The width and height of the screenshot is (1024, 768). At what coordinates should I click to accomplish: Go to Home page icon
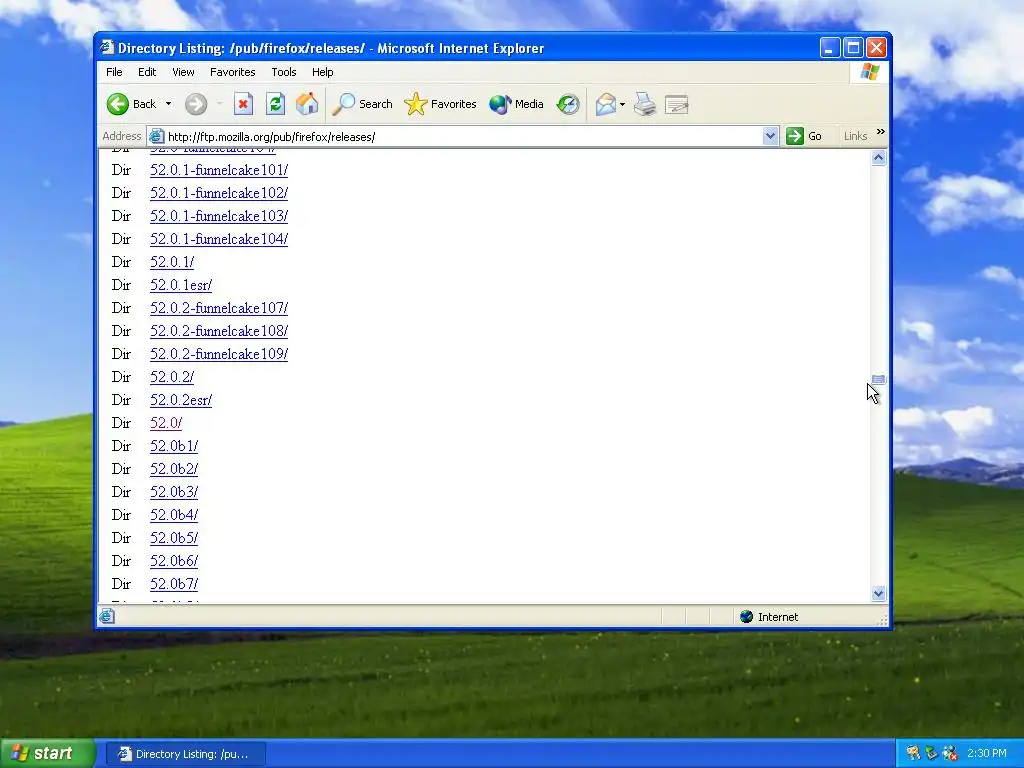(307, 104)
